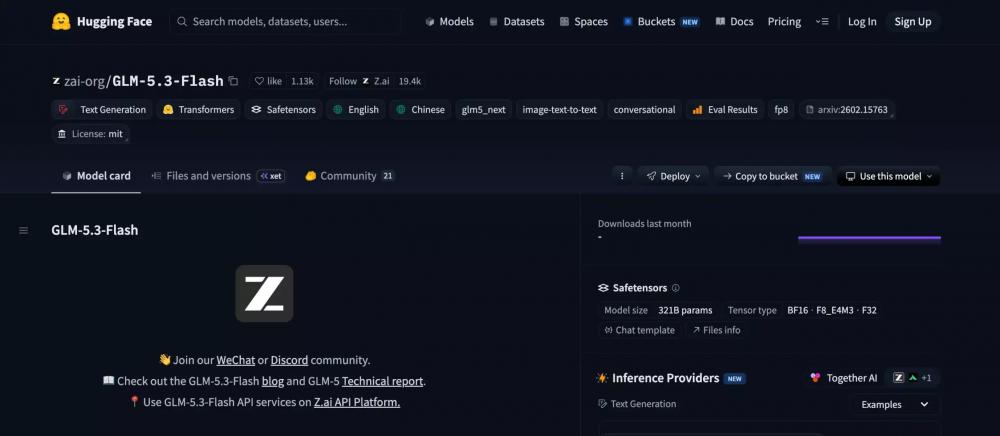This screenshot has width=1000, height=436.
Task: Open the 1.13k likes count
Action: [302, 81]
